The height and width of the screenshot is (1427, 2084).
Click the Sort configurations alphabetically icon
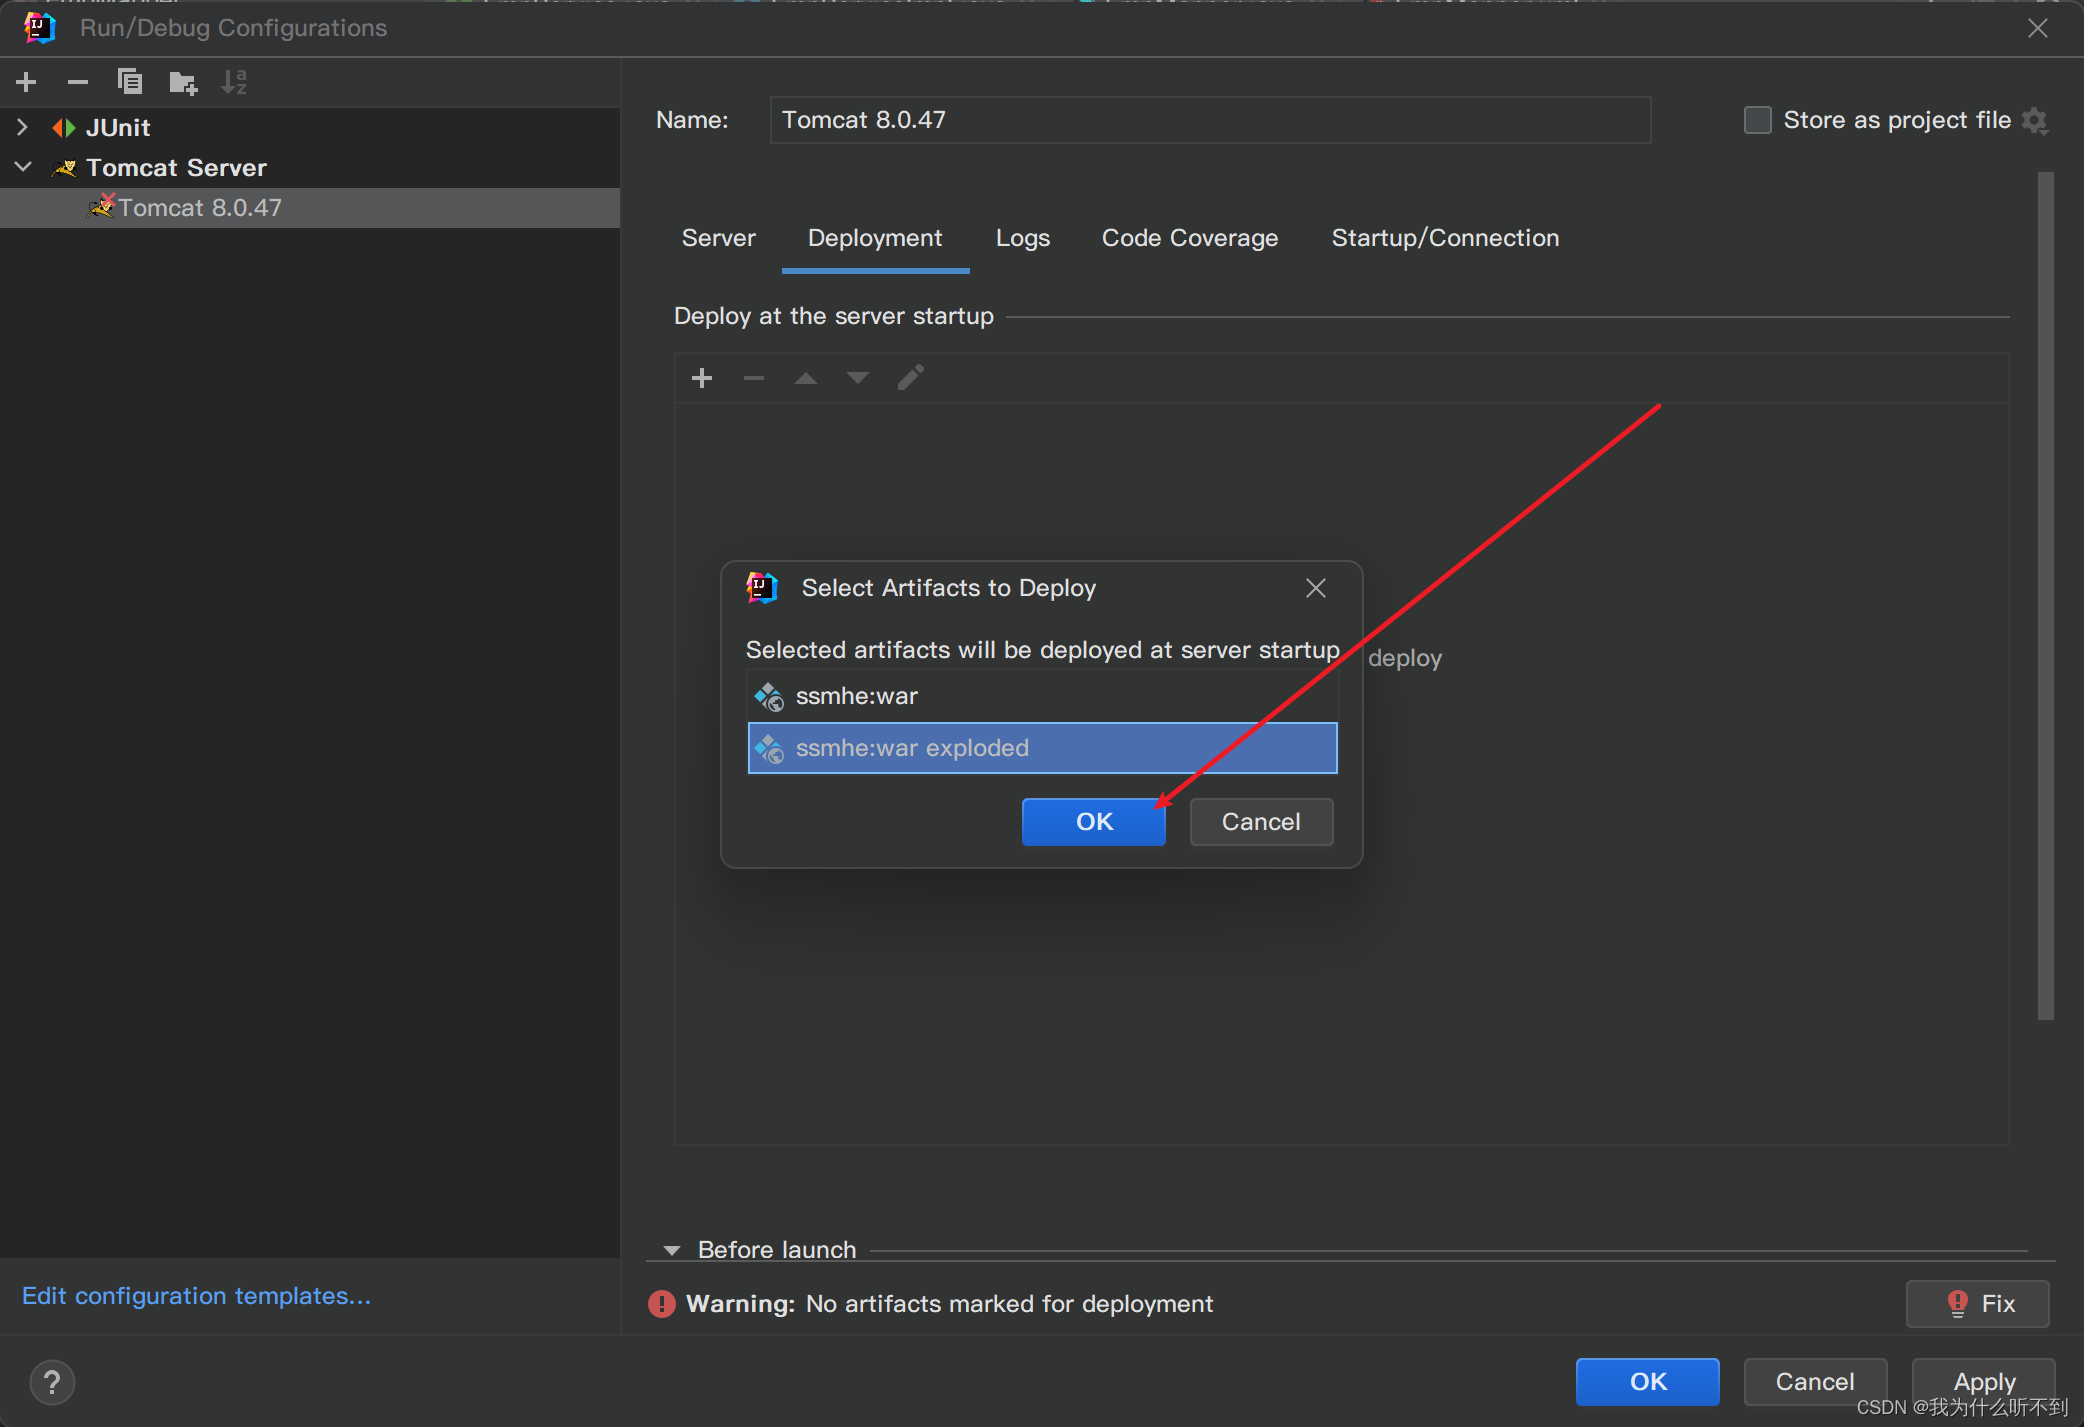click(x=234, y=82)
